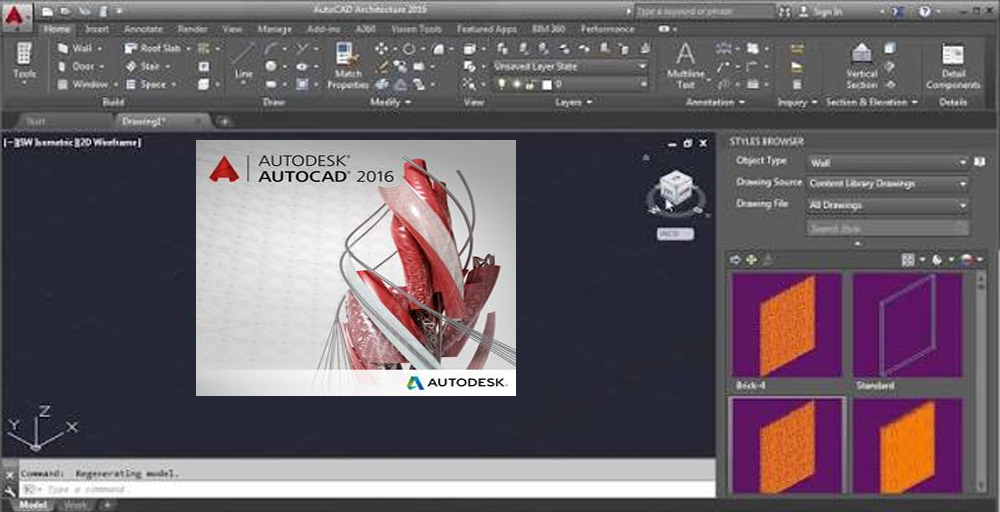This screenshot has height=512, width=1000.
Task: Click the command line input field
Action: [367, 490]
